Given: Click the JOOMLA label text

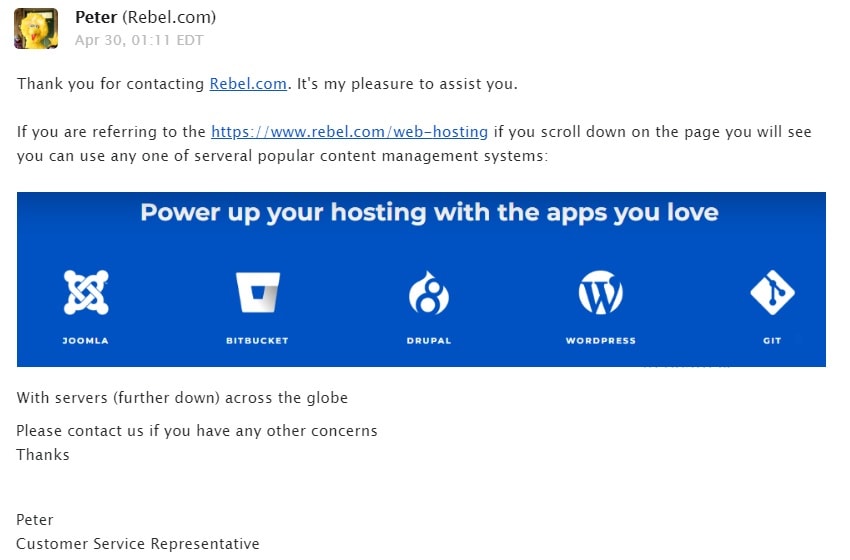Looking at the screenshot, I should pos(86,340).
